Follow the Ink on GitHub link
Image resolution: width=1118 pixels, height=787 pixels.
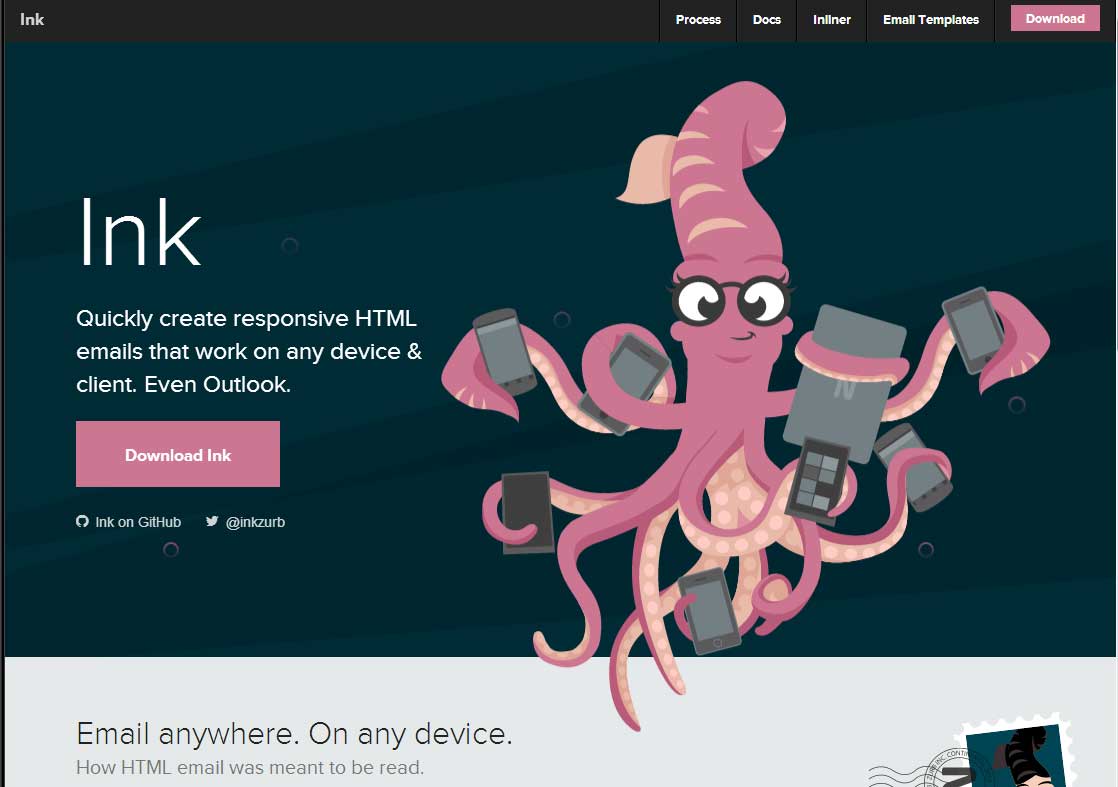138,522
